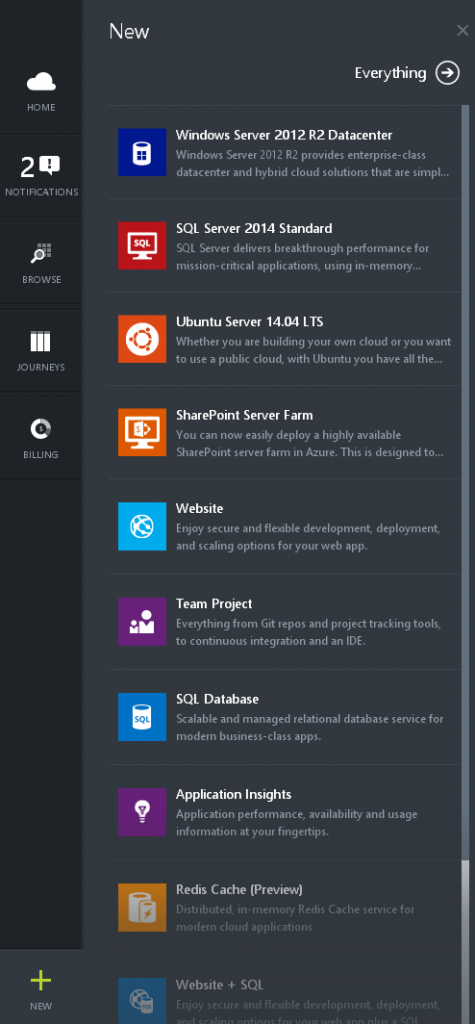
Task: Click the SharePoint Server Farm title
Action: pyautogui.click(x=244, y=415)
